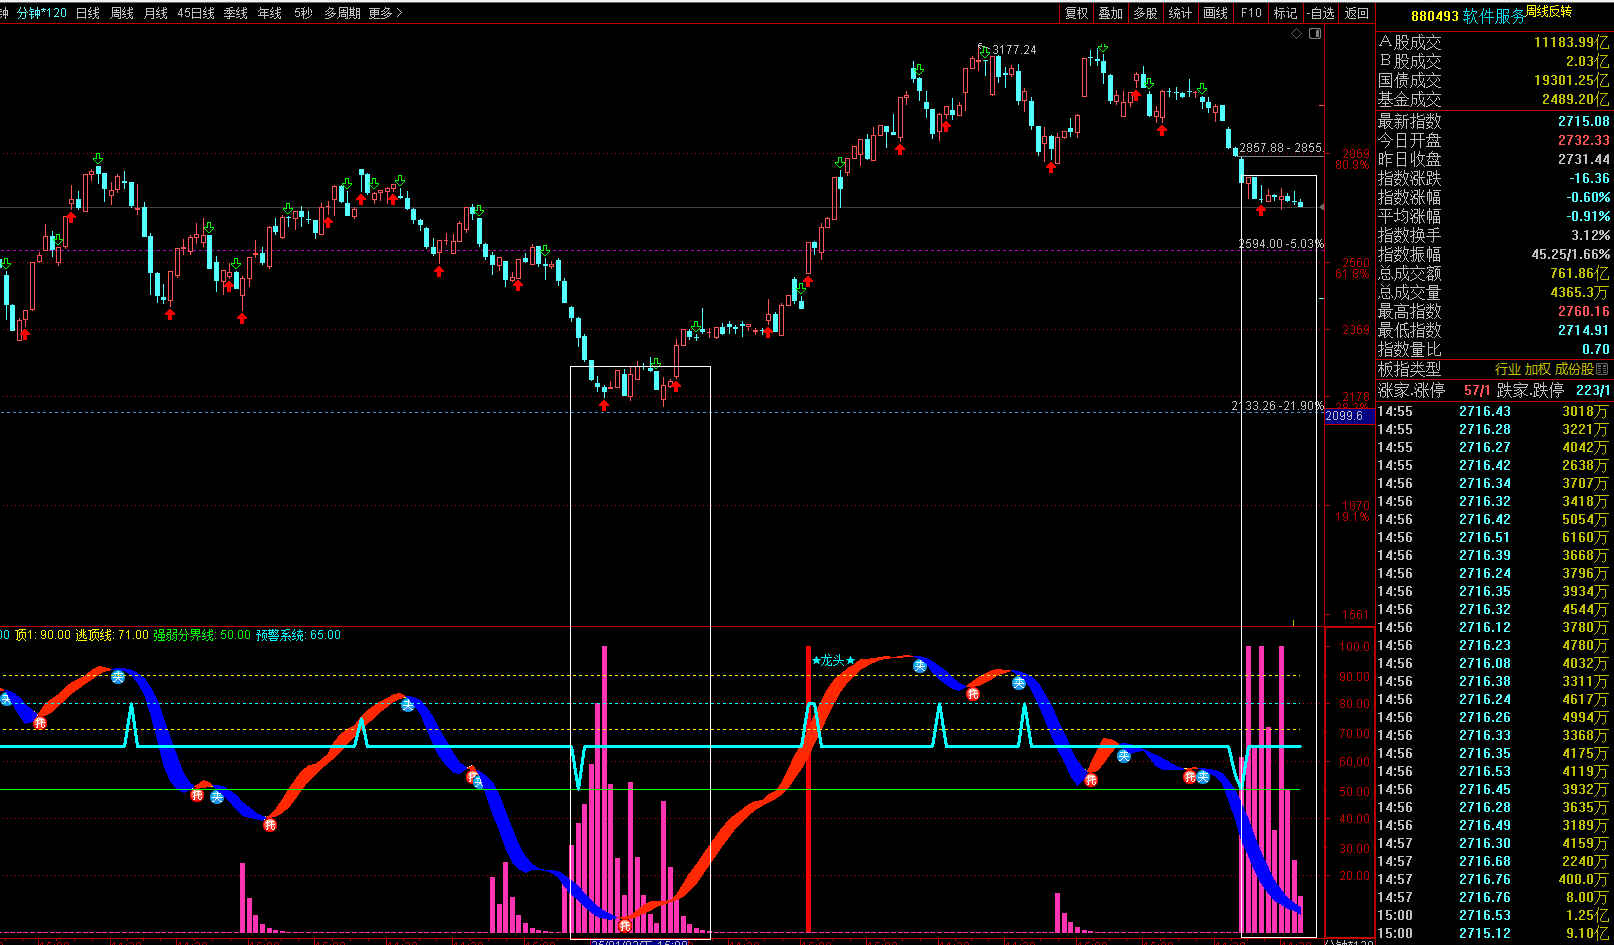
Task: Click the 国债成交 value 19301.25亿
Action: (1572, 80)
